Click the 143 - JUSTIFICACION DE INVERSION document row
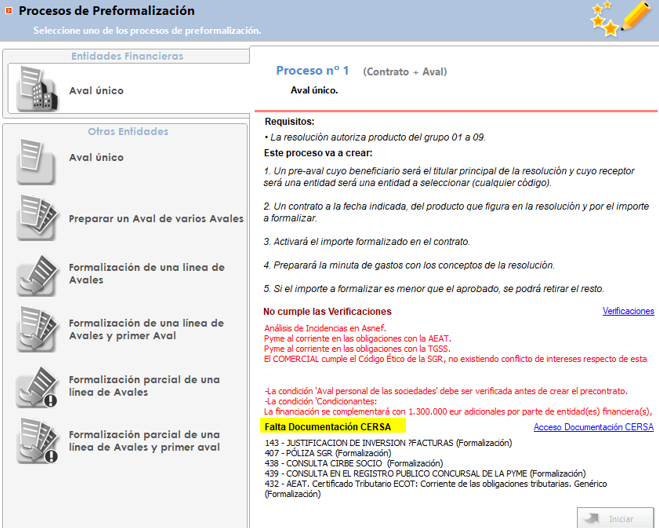Image resolution: width=659 pixels, height=528 pixels. [388, 443]
